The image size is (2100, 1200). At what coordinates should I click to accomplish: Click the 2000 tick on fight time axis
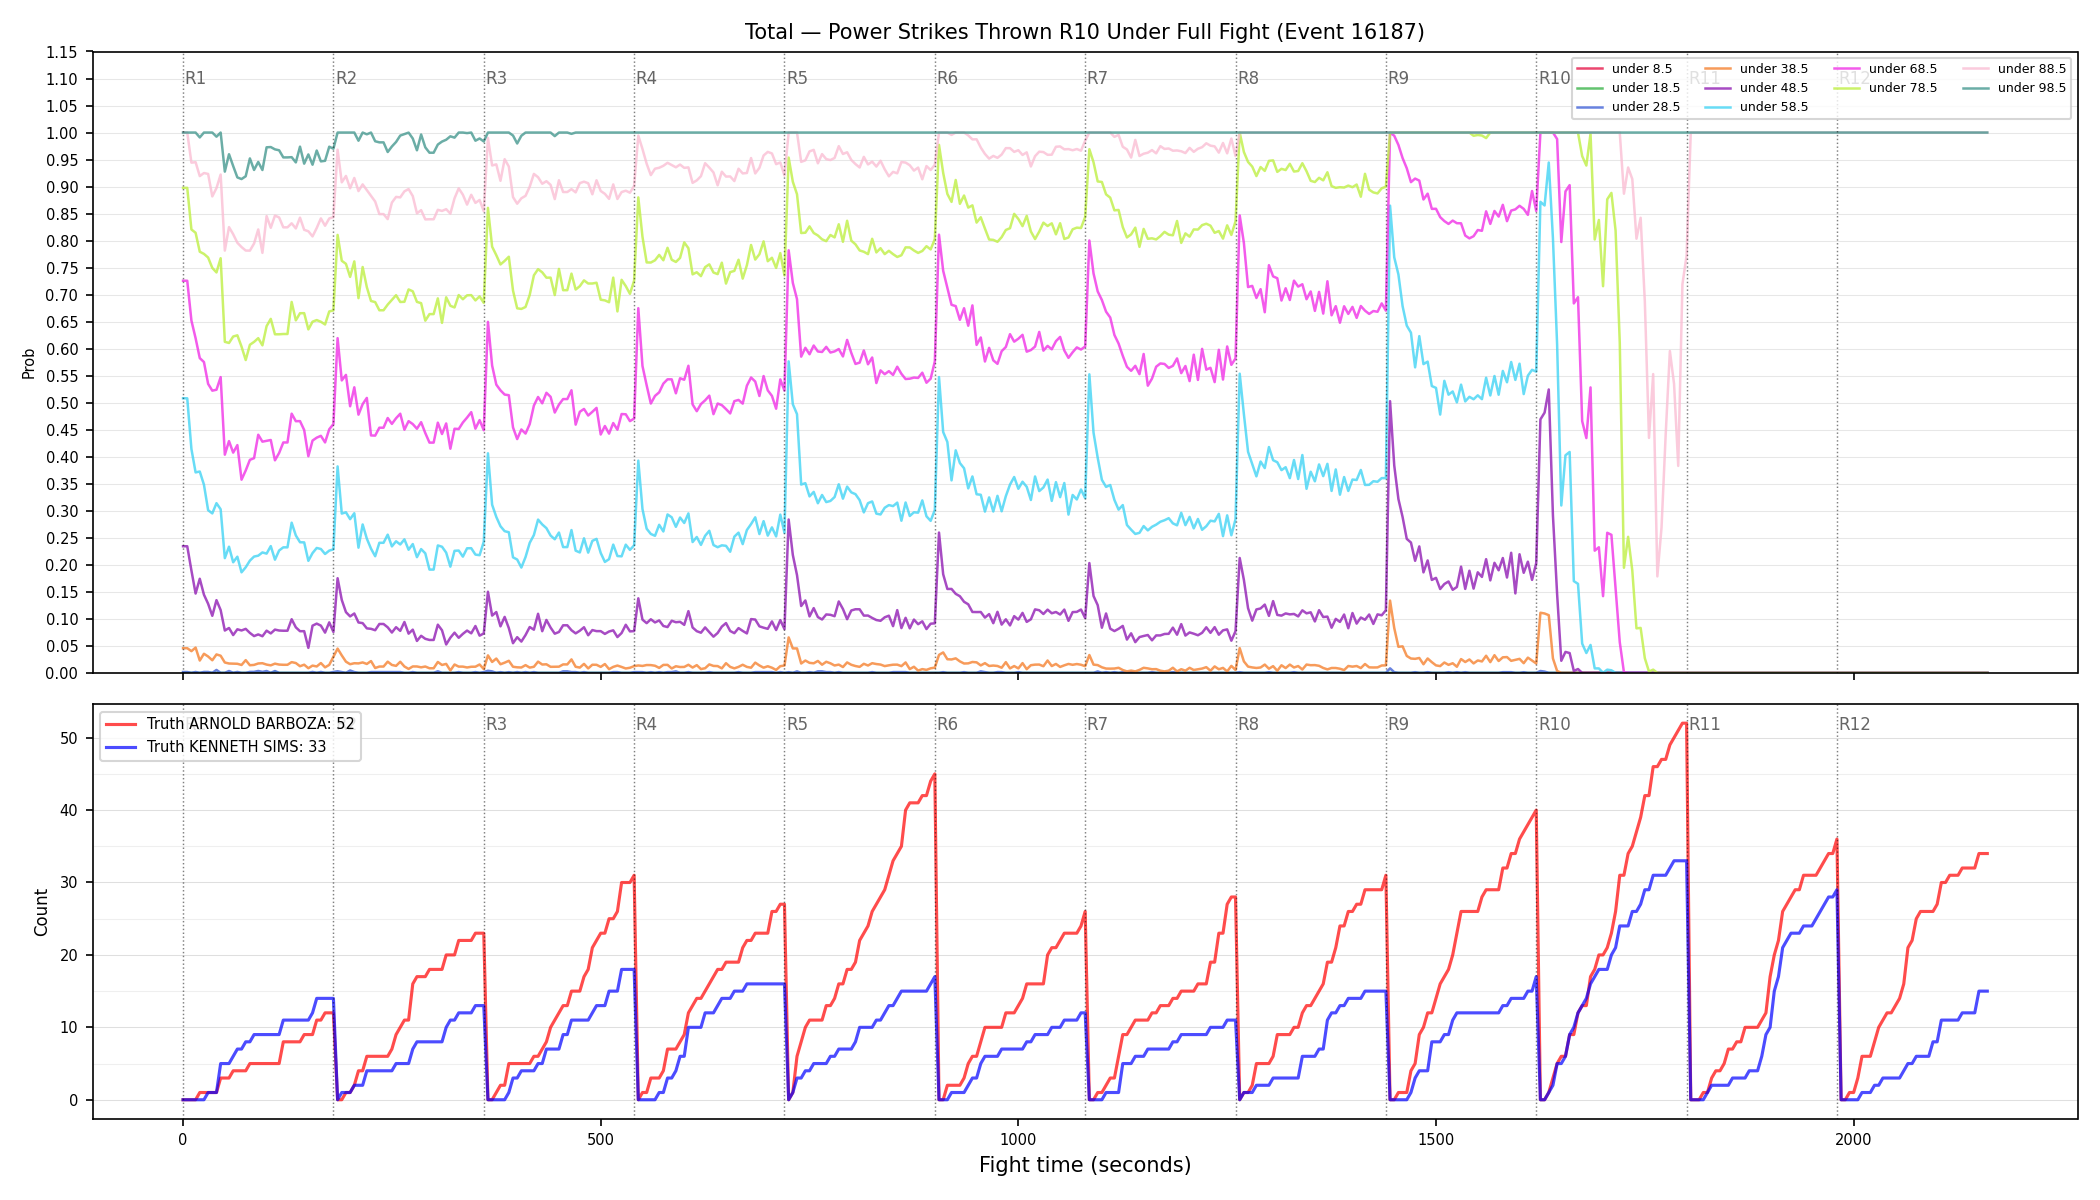click(x=1854, y=1139)
